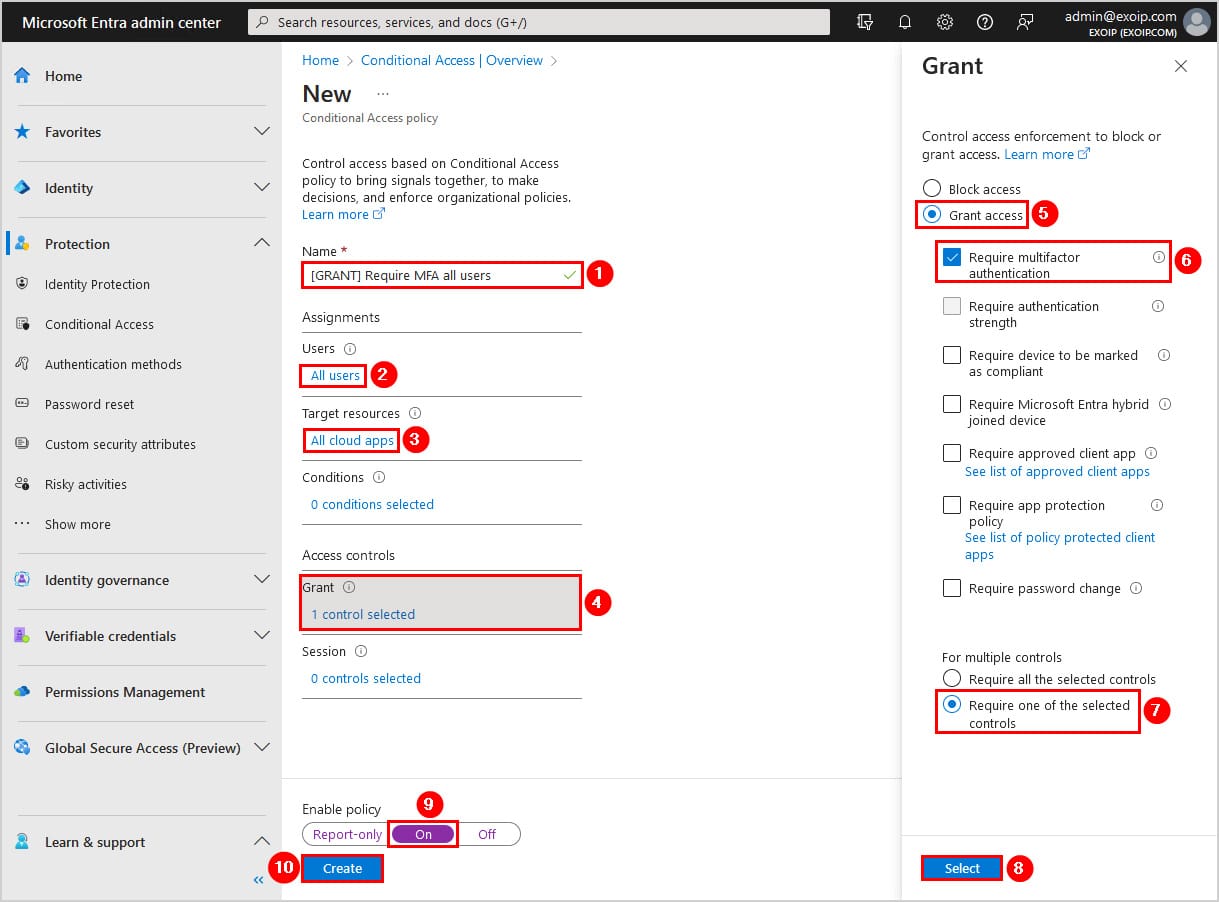The width and height of the screenshot is (1219, 902).
Task: Click the Password reset icon
Action: click(22, 404)
